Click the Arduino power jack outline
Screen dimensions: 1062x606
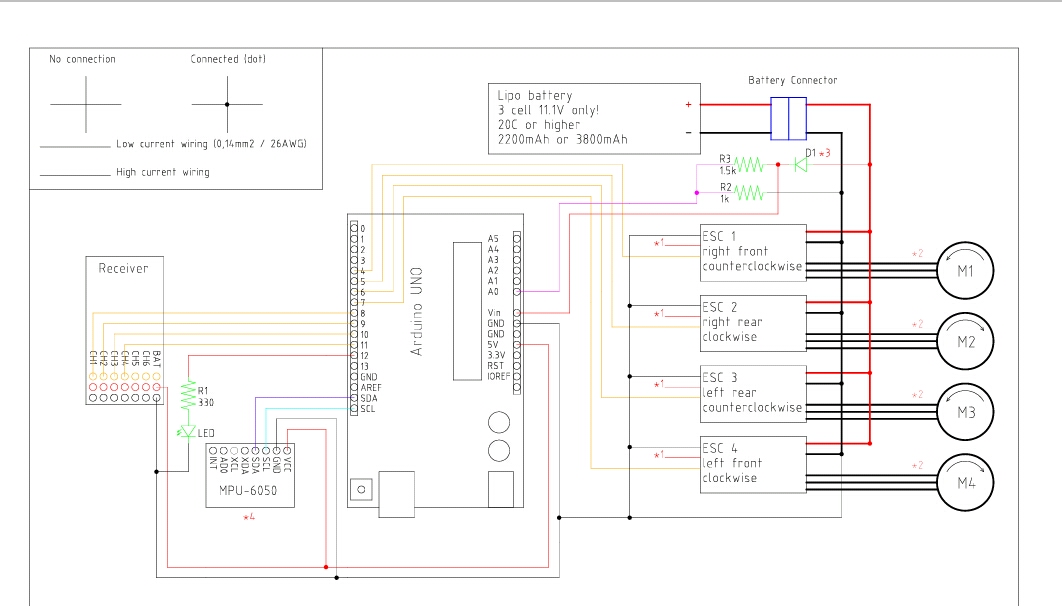point(501,490)
